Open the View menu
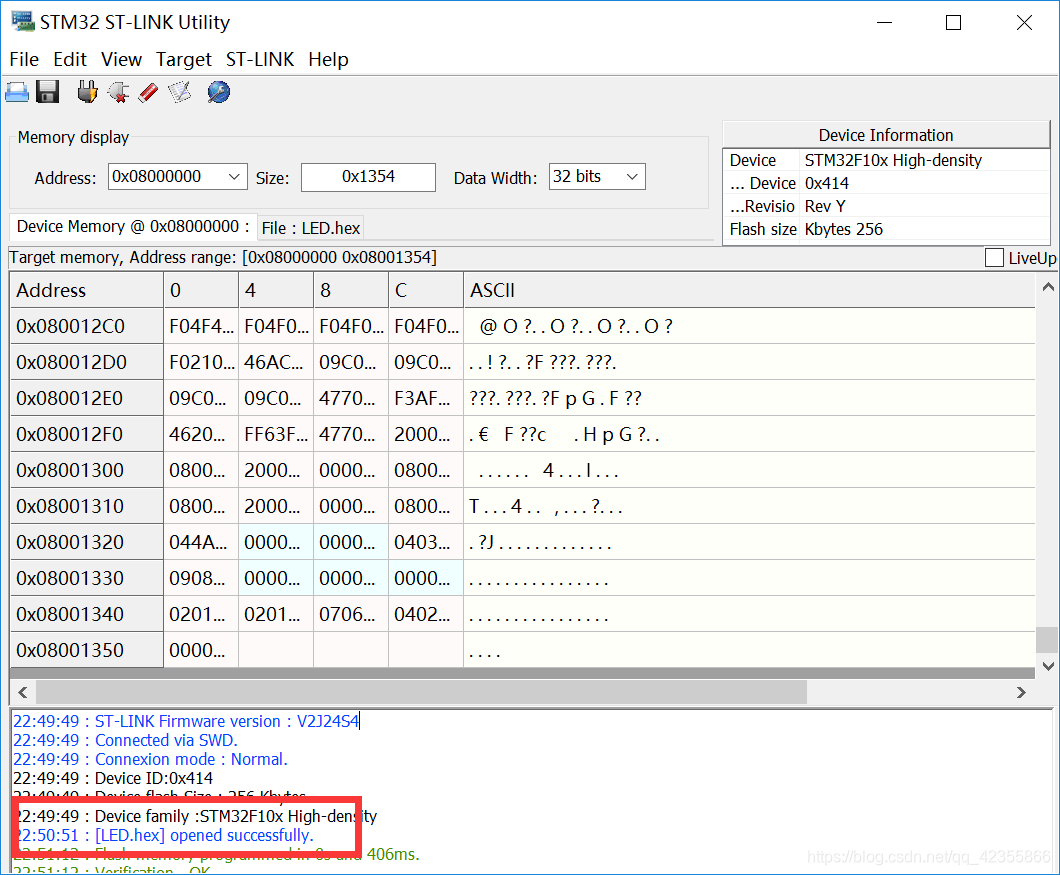The width and height of the screenshot is (1060, 875). (x=122, y=60)
